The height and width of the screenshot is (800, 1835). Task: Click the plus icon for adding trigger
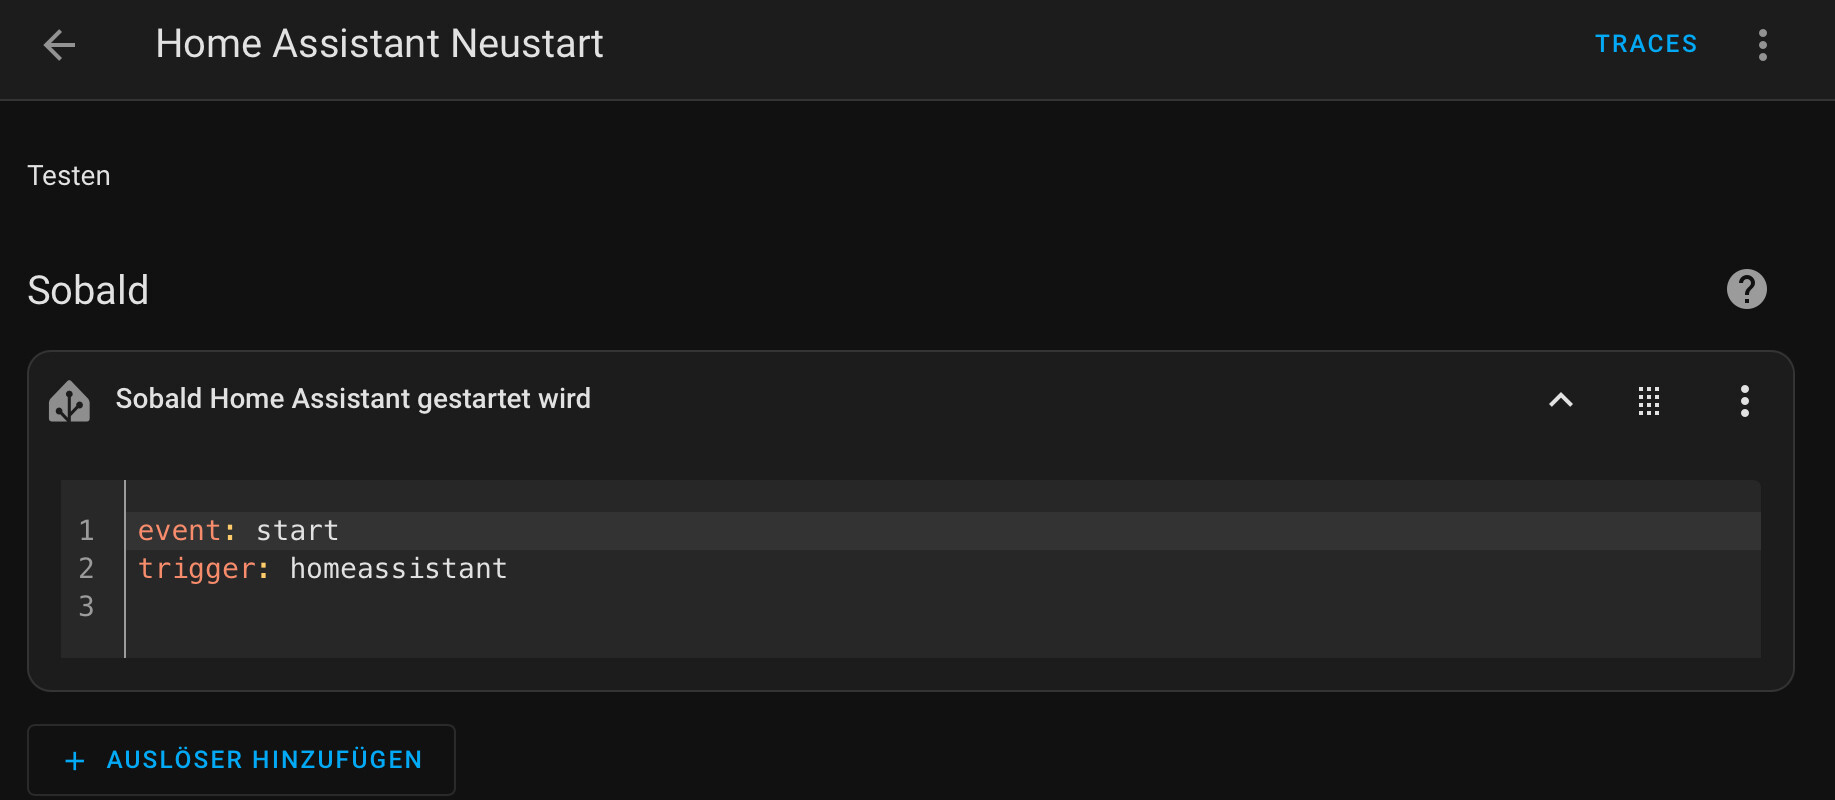pyautogui.click(x=75, y=761)
